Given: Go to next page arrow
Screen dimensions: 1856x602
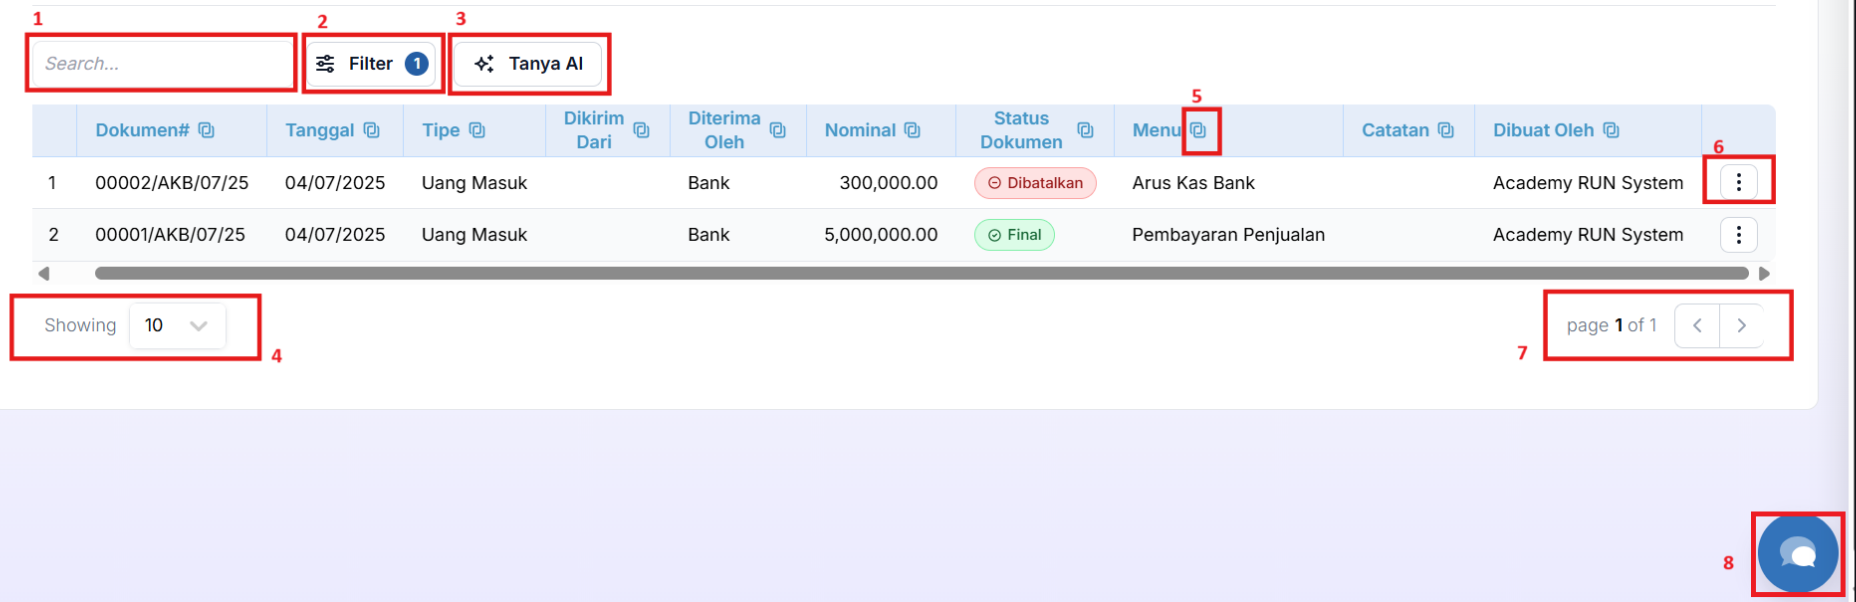Looking at the screenshot, I should pyautogui.click(x=1741, y=325).
